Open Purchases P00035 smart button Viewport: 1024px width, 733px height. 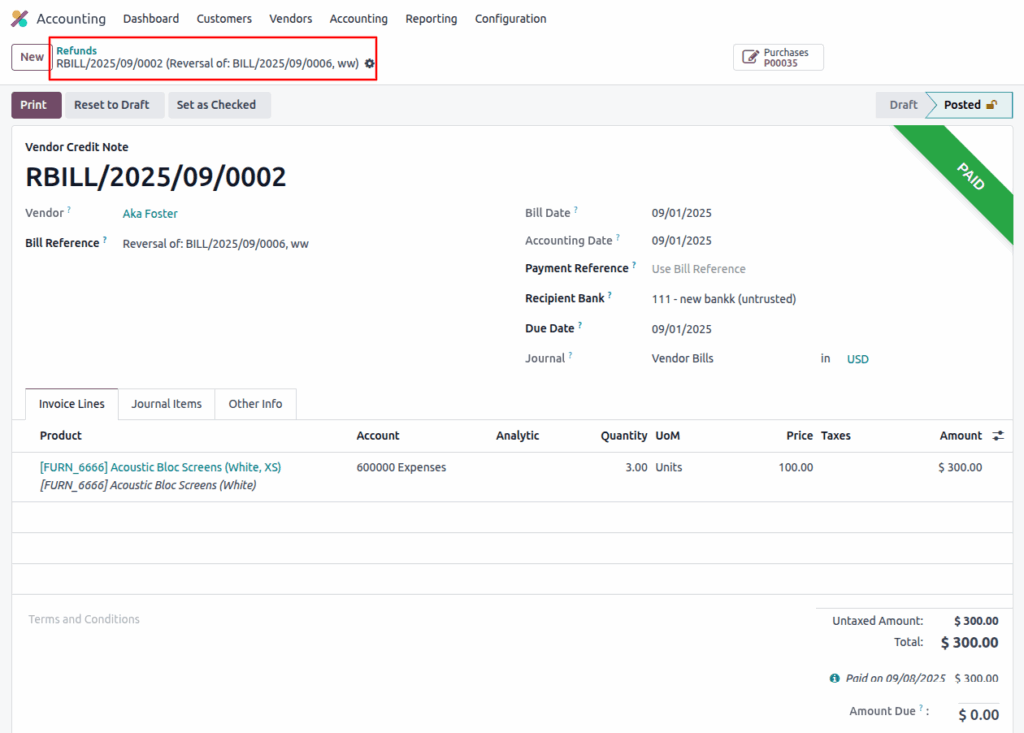(778, 57)
